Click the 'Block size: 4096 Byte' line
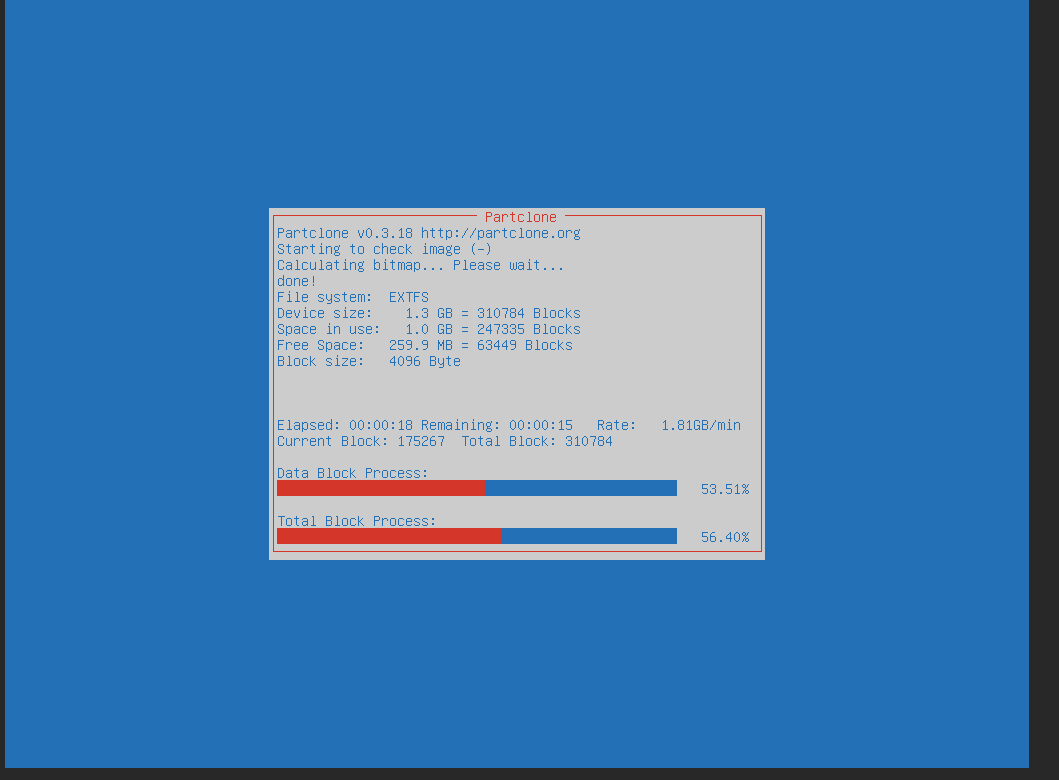 (x=368, y=361)
